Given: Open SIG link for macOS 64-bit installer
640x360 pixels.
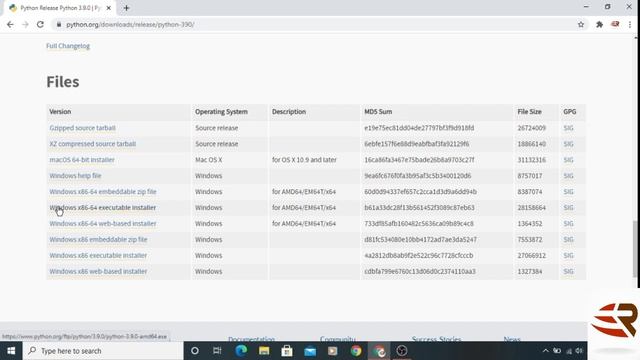Looking at the screenshot, I should 568,160.
